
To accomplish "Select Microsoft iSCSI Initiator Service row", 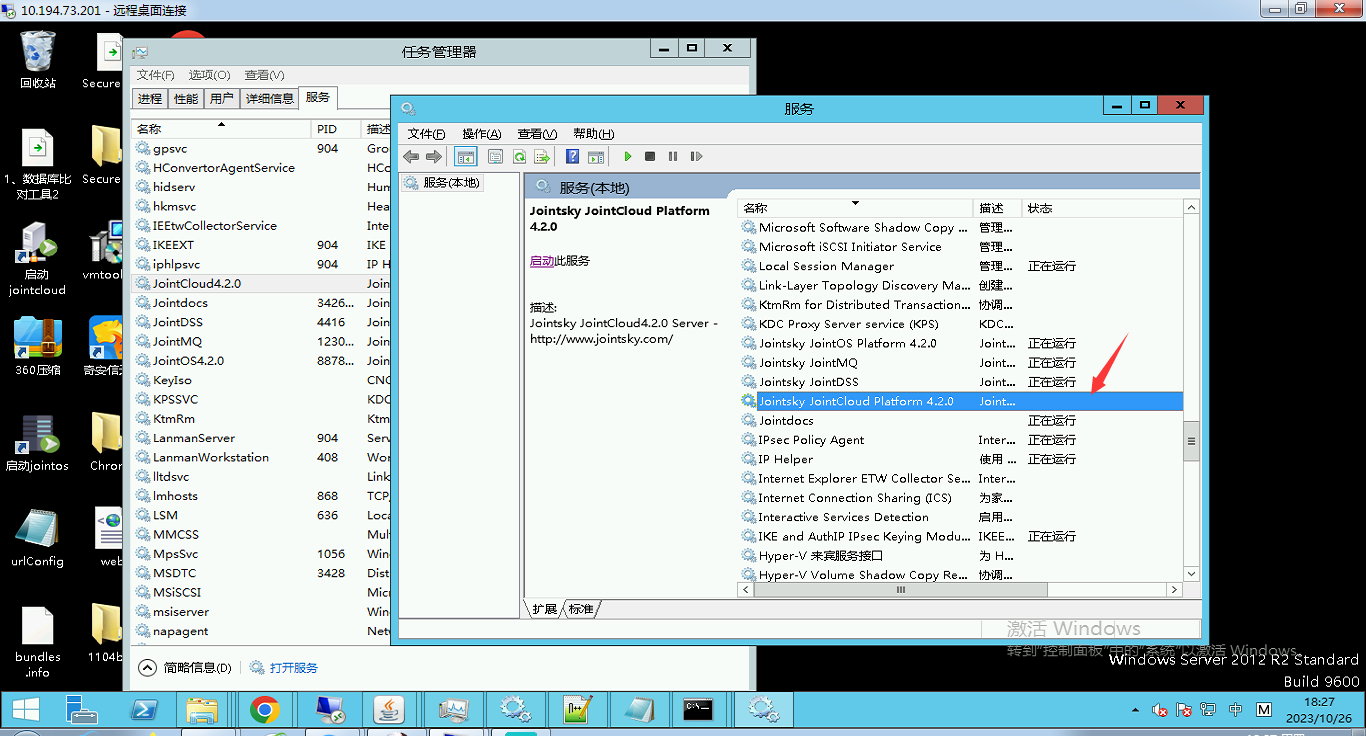I will [x=960, y=247].
